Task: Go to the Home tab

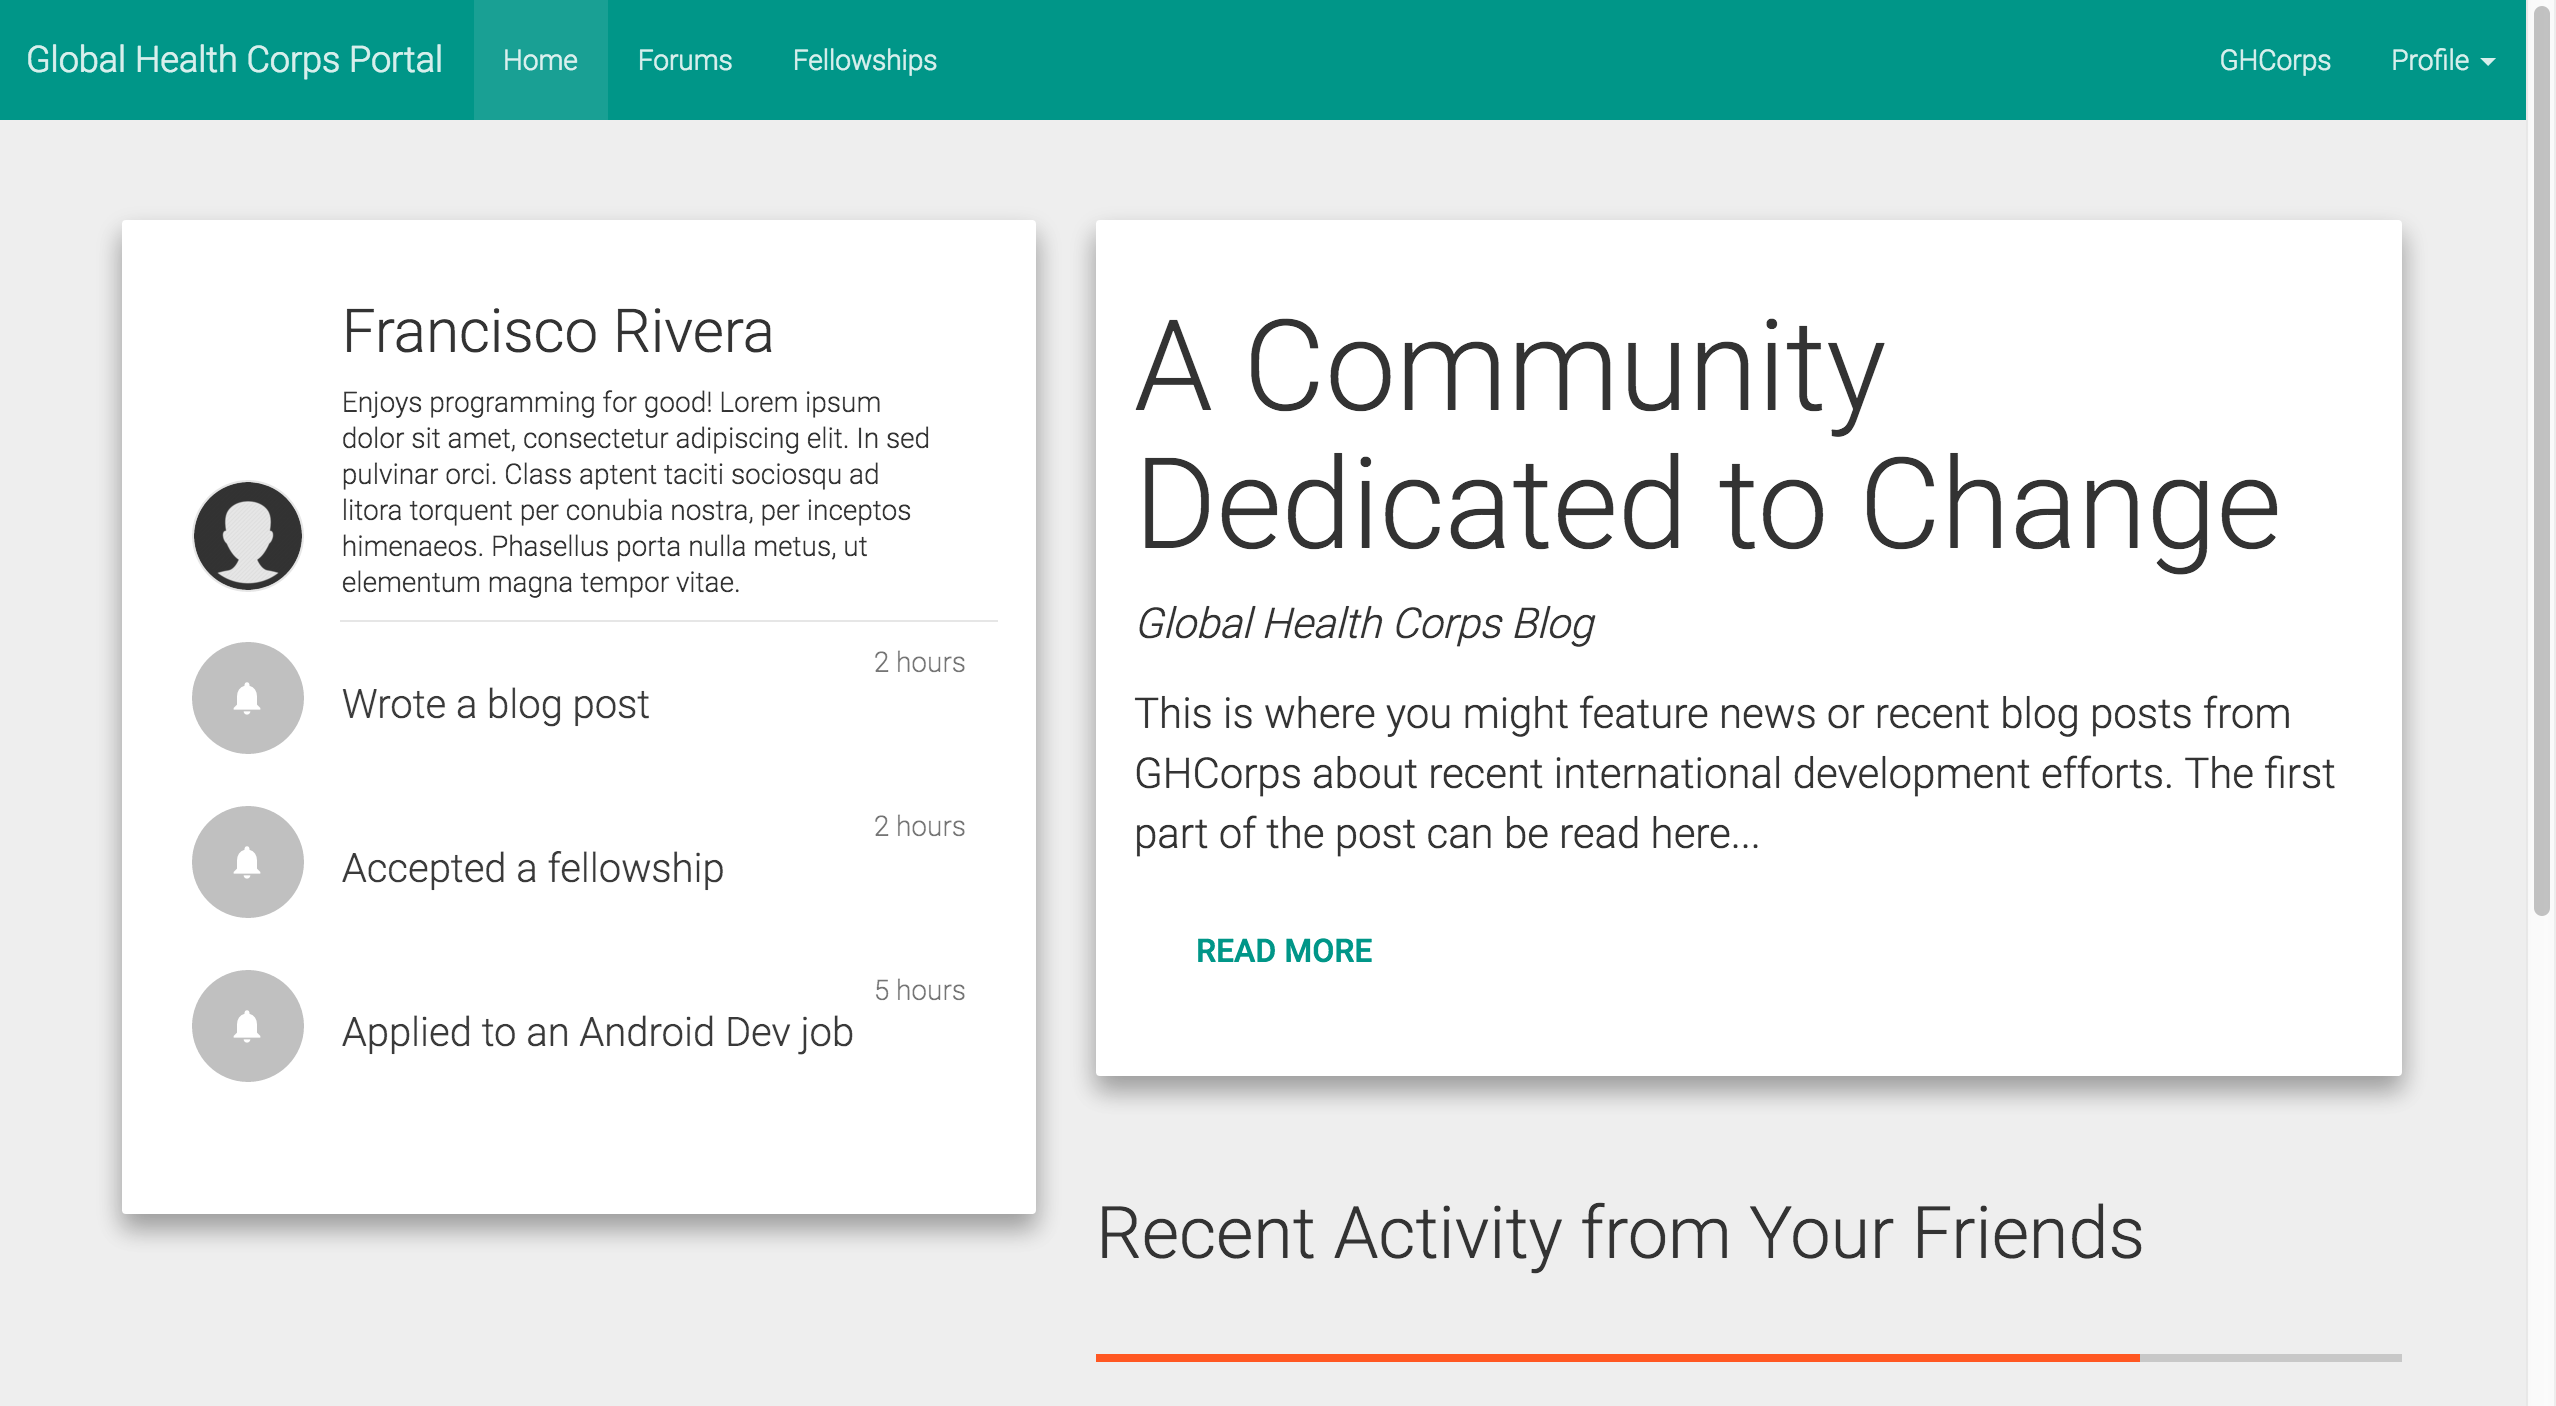Action: coord(540,60)
